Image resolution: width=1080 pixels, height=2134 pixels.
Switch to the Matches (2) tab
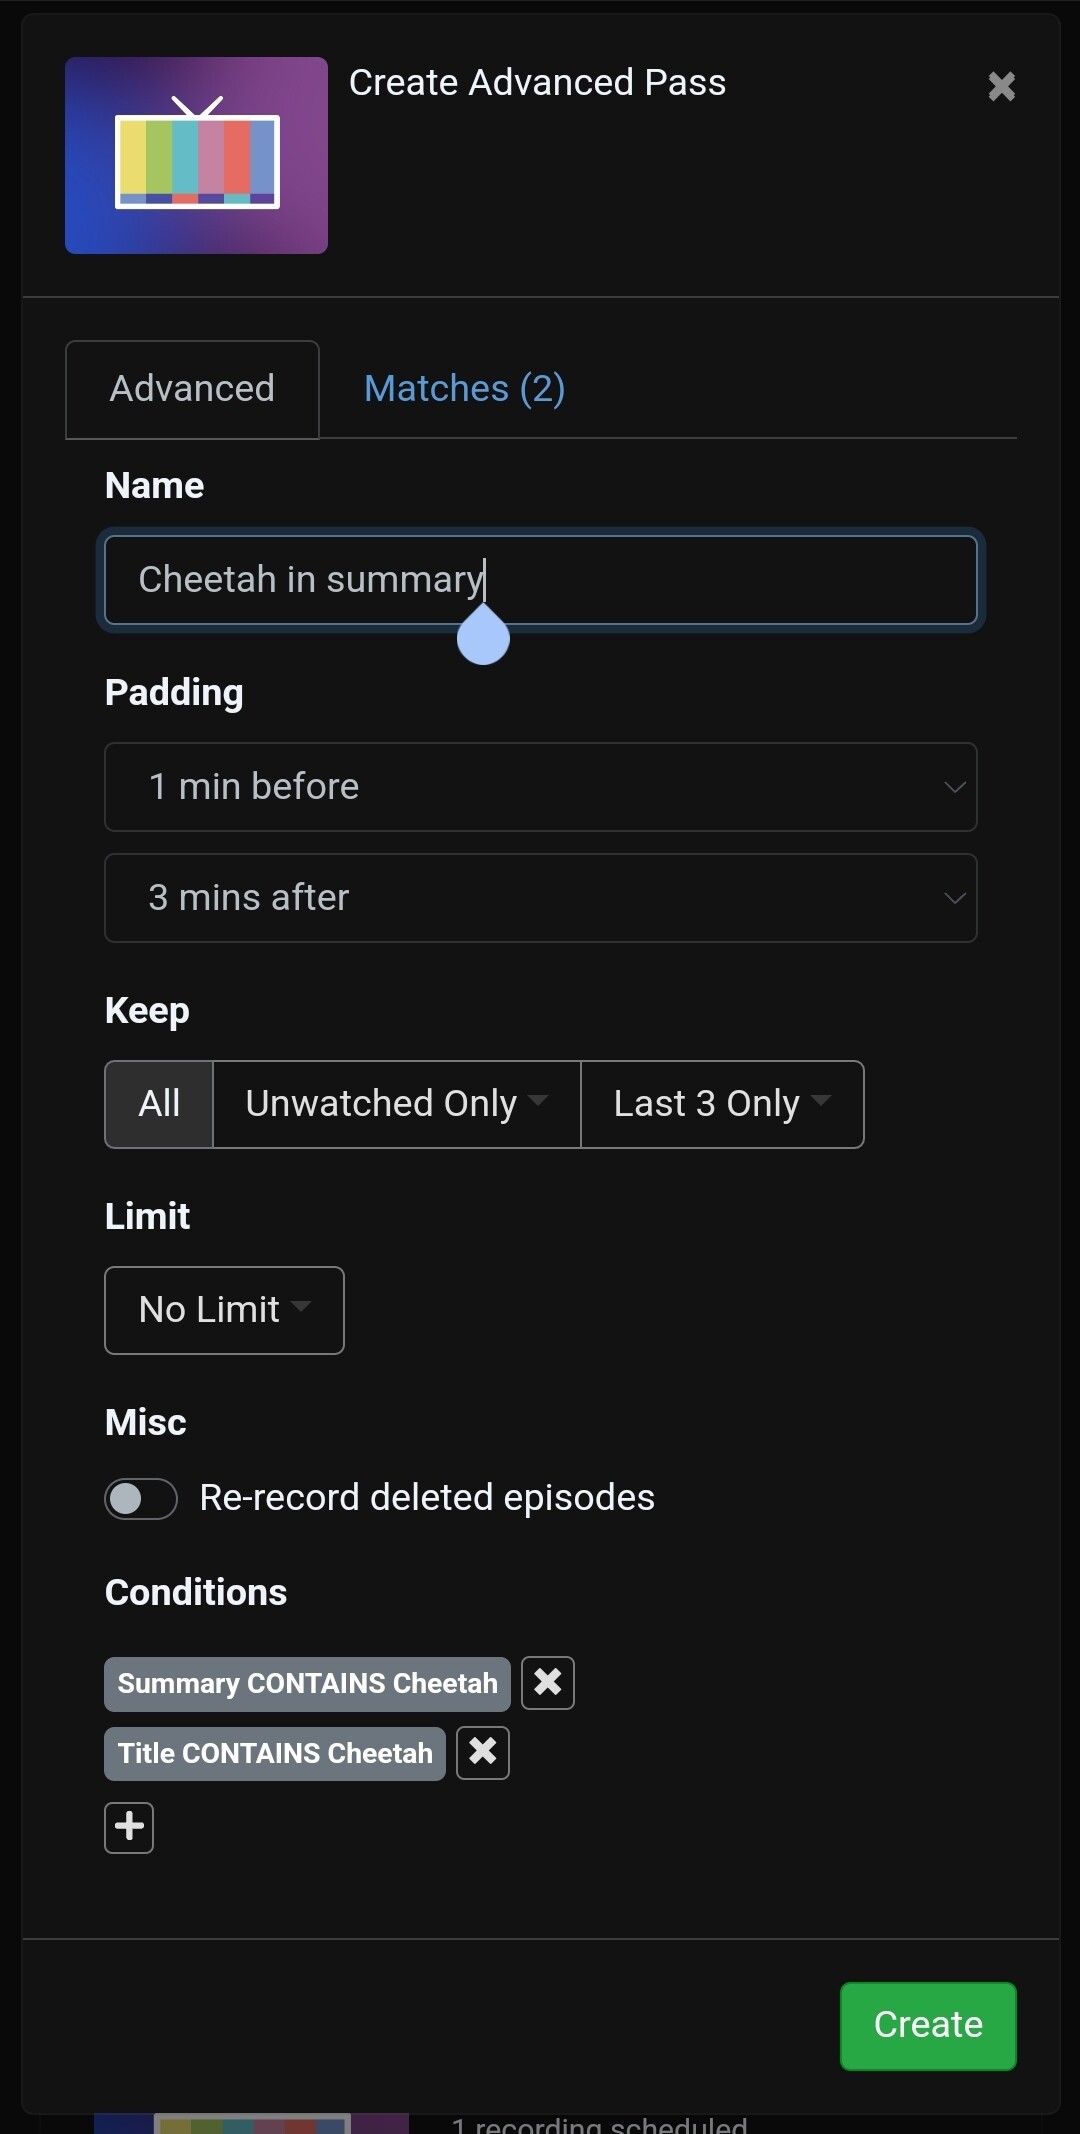pyautogui.click(x=464, y=389)
